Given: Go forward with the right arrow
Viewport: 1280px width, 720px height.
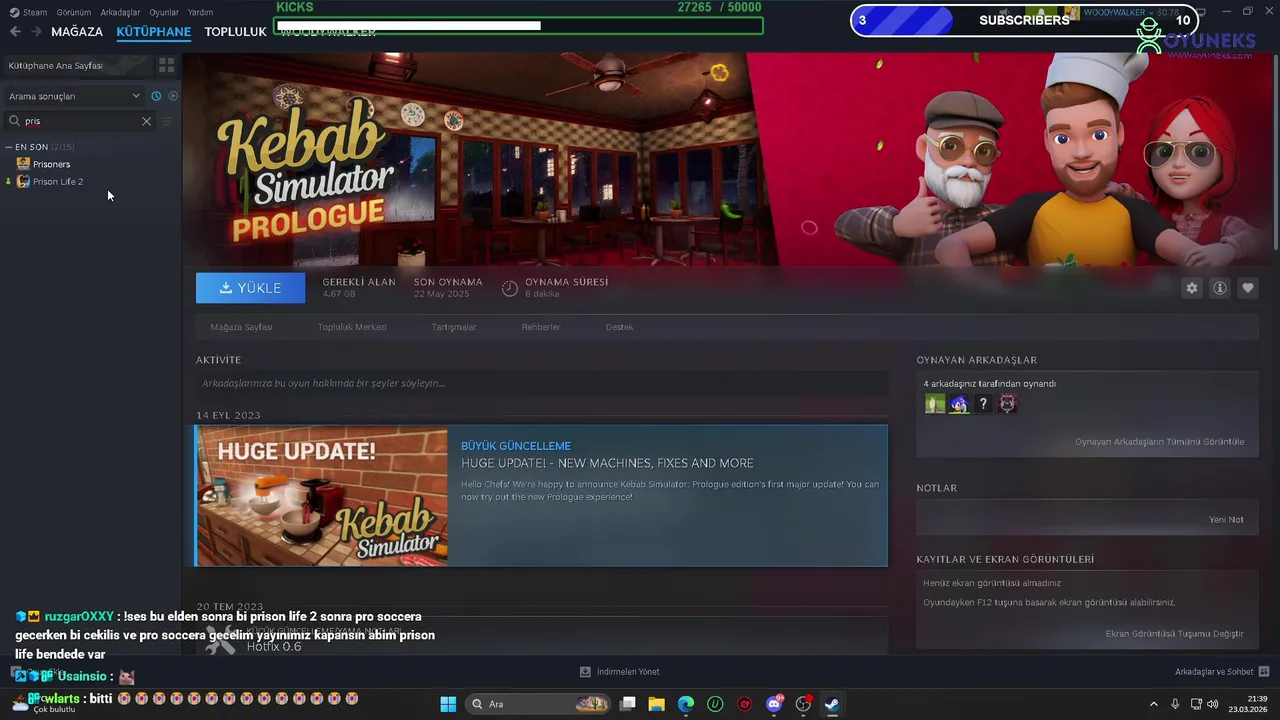Looking at the screenshot, I should coord(37,31).
